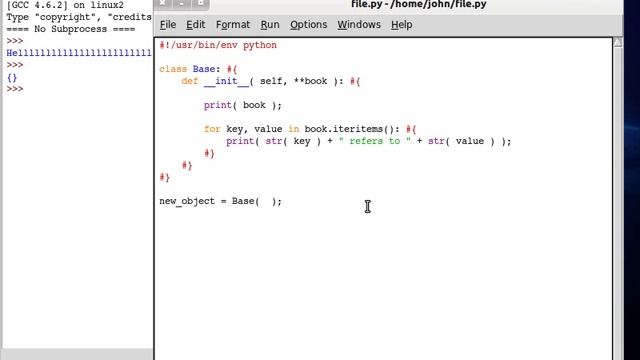Click the maximize button of the file.py window
Viewport: 640px width, 360px height.
click(x=200, y=4)
